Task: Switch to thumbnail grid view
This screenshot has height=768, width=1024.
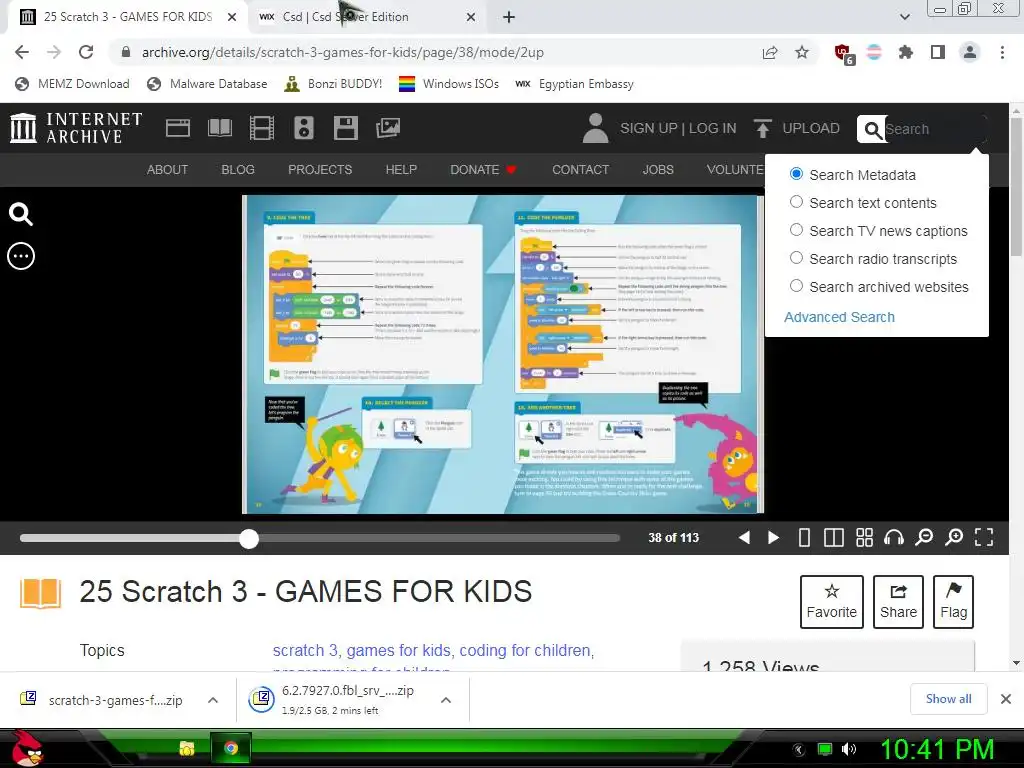Action: pyautogui.click(x=864, y=537)
